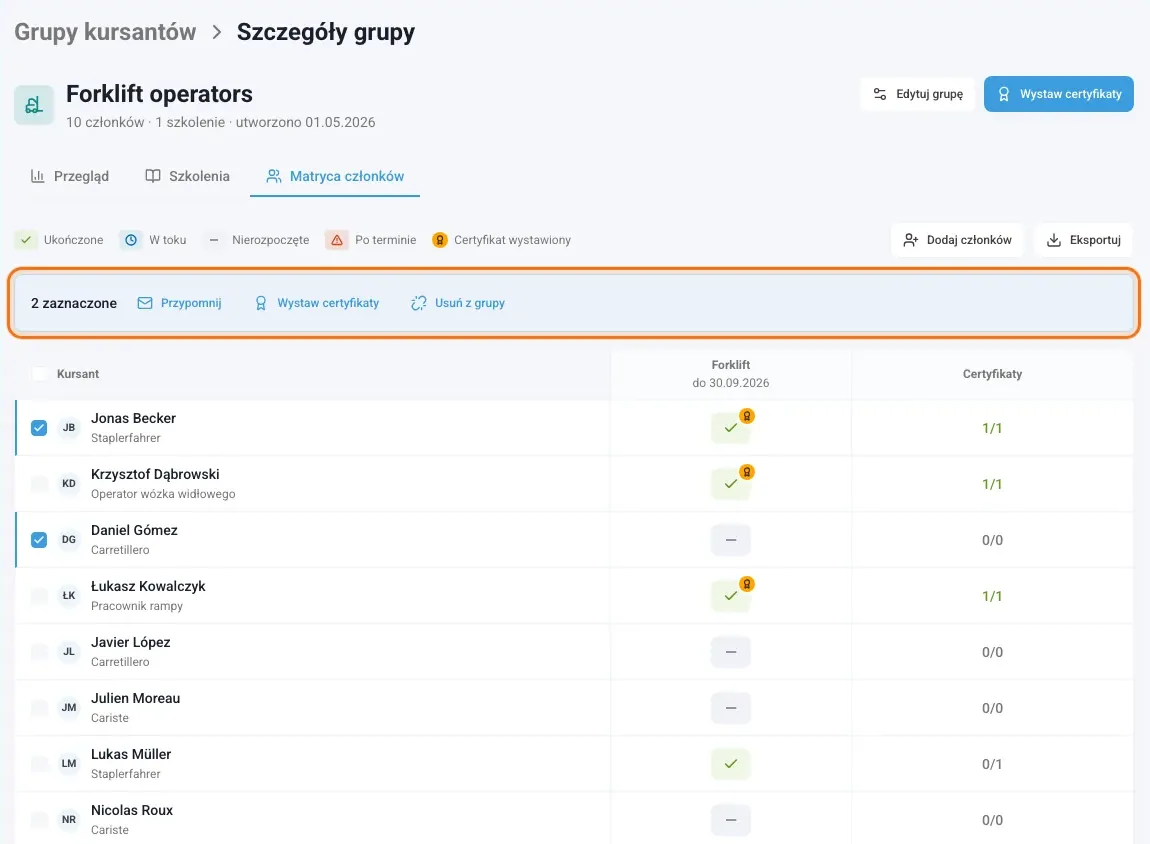Click the JB avatar of Jonas Becker
This screenshot has width=1150, height=844.
click(69, 427)
